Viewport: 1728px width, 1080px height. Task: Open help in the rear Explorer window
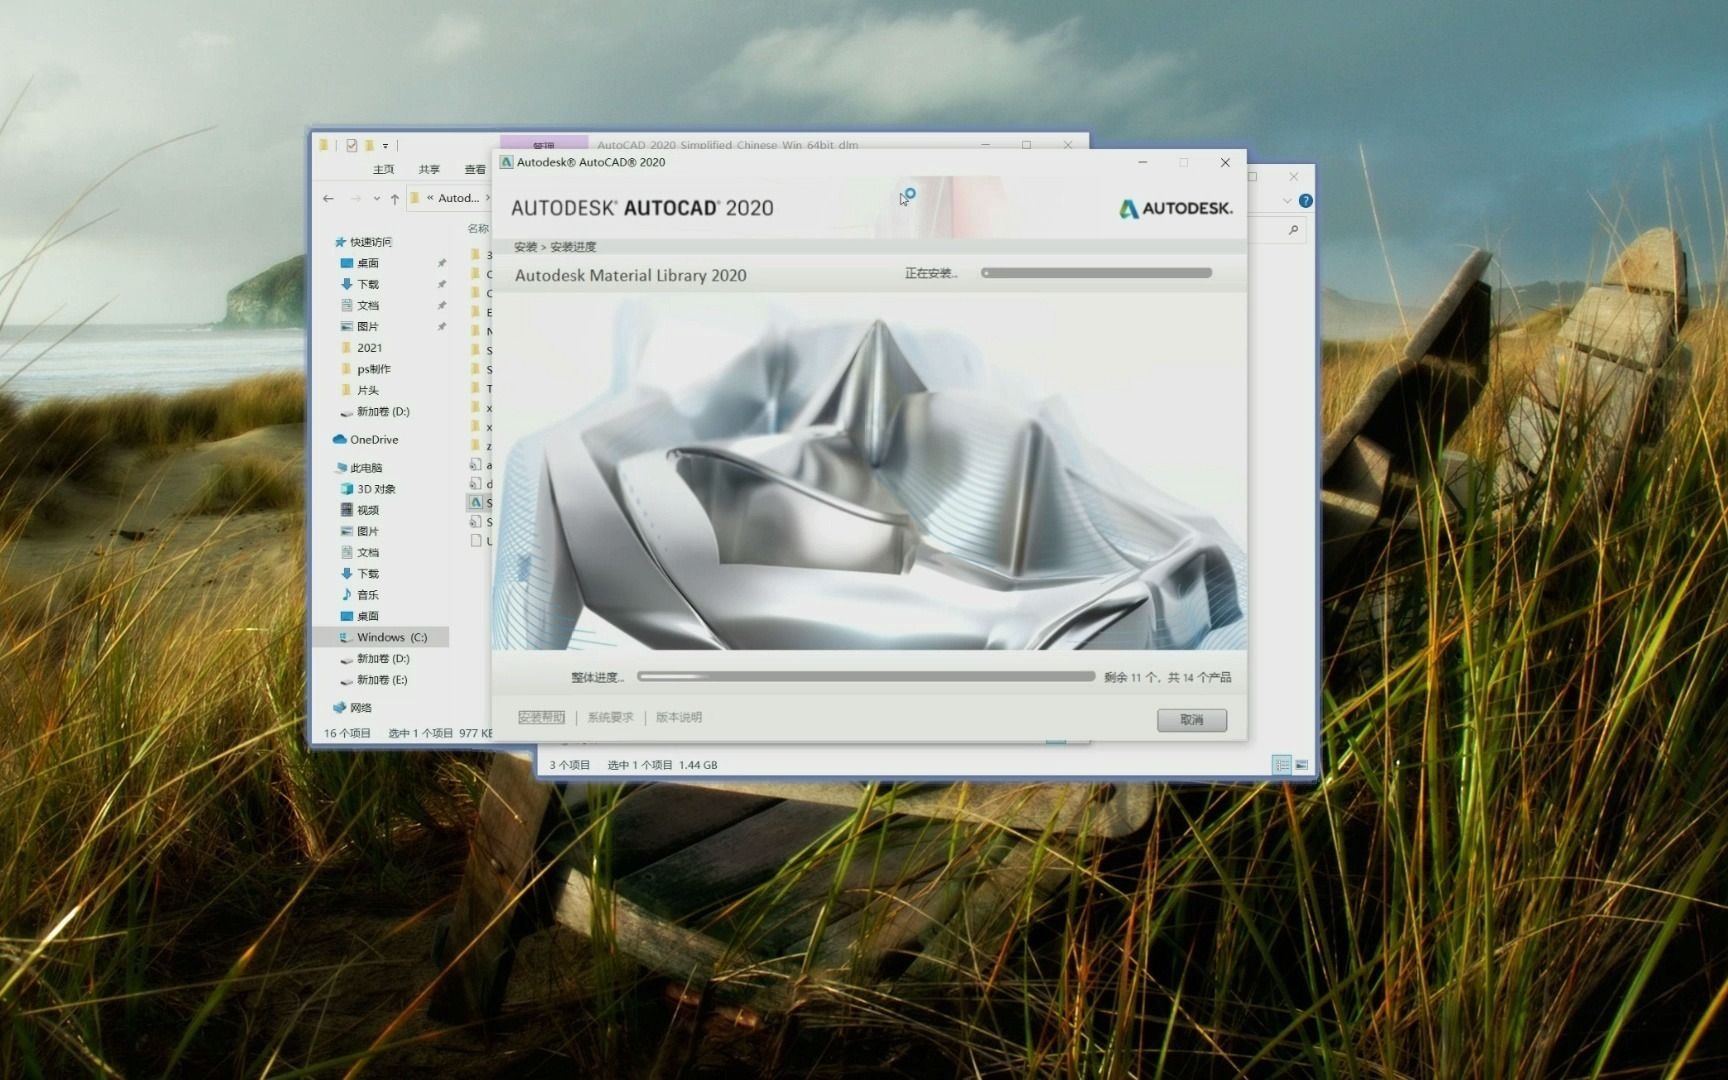coord(1305,201)
